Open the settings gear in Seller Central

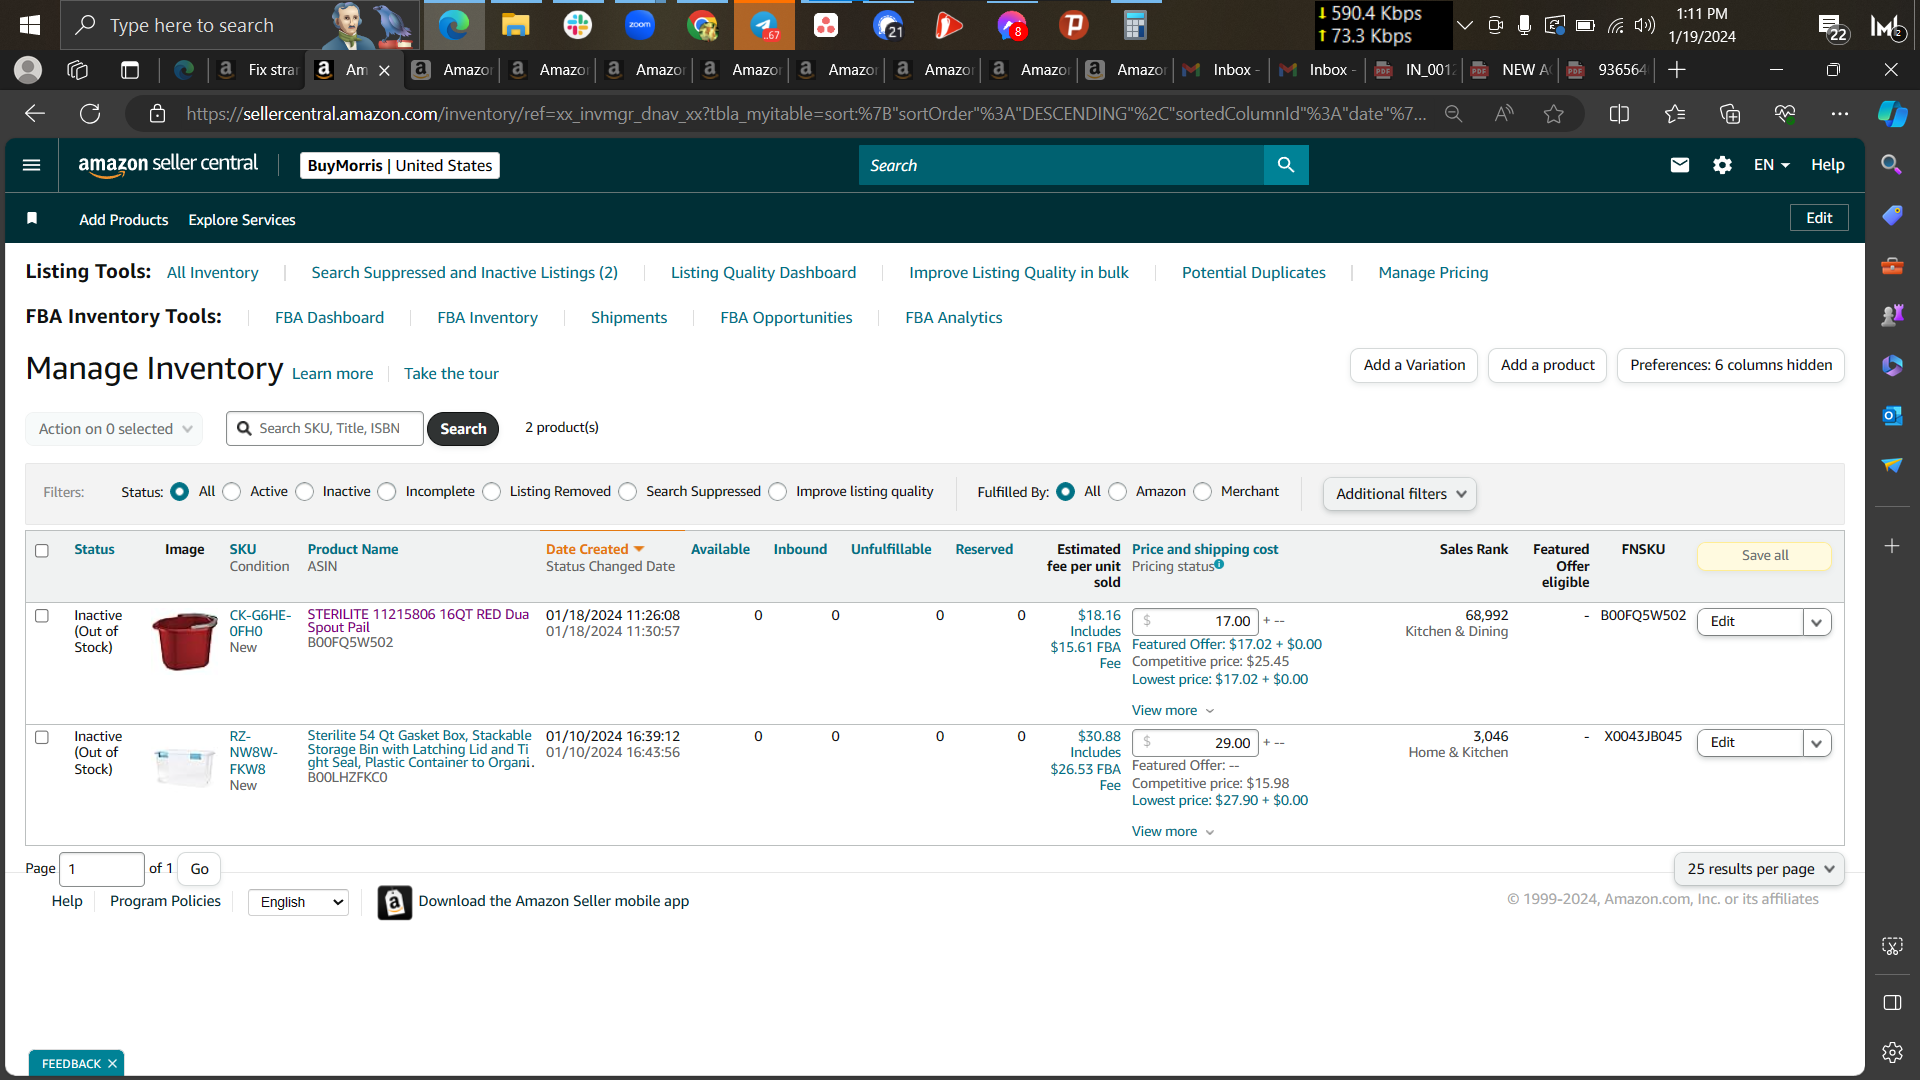pos(1722,165)
